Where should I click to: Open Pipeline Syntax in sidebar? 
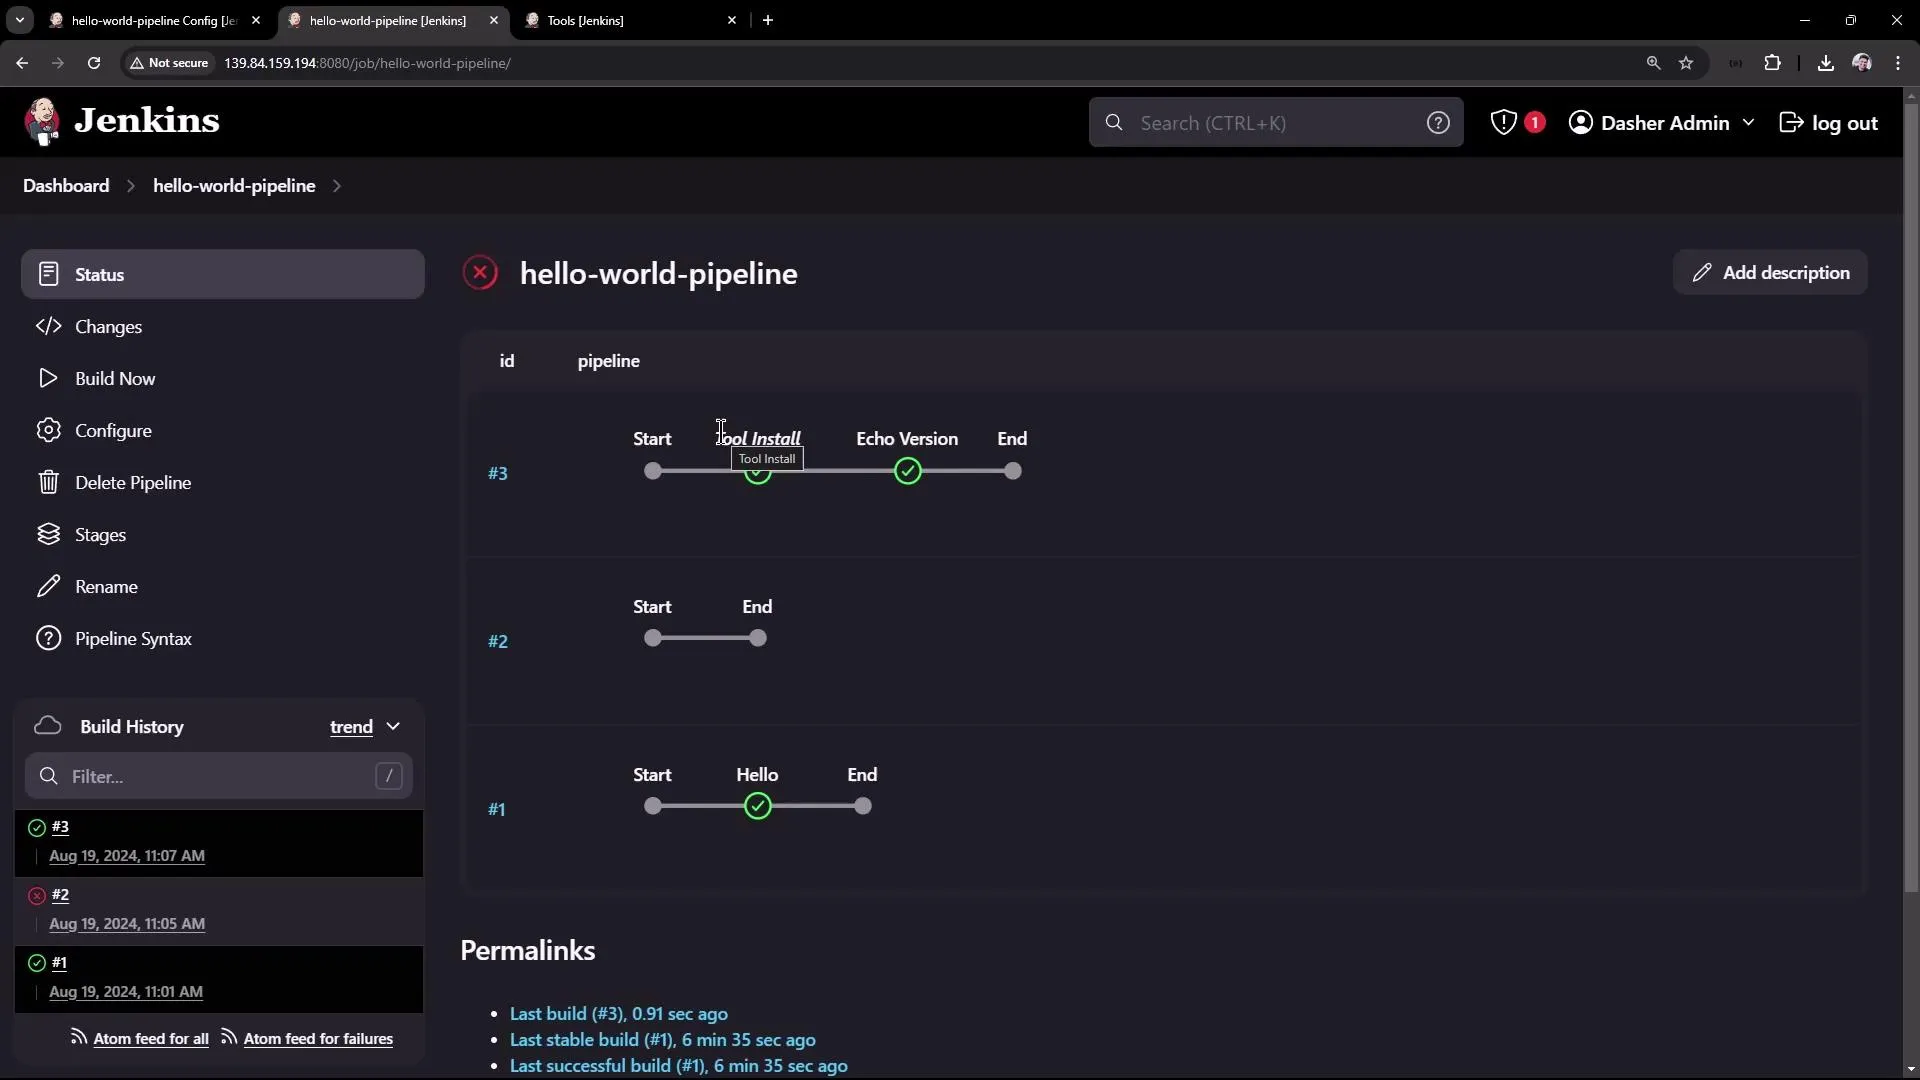pos(134,638)
